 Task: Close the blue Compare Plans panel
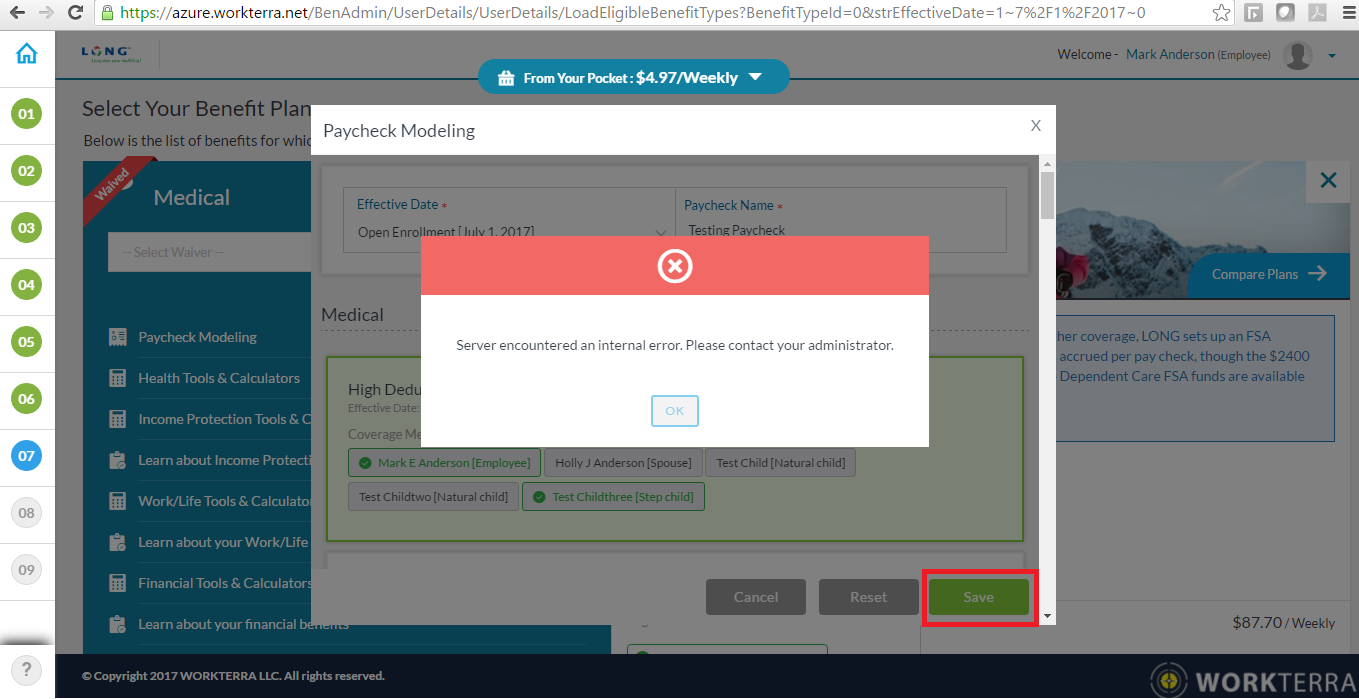click(1328, 180)
